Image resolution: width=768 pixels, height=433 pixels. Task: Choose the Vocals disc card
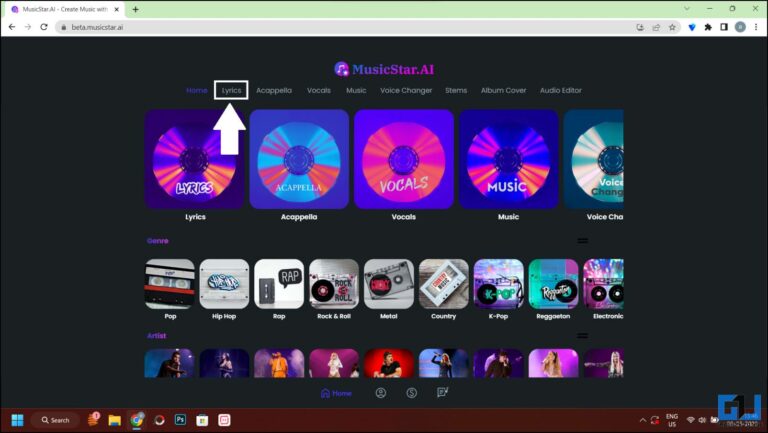(403, 159)
